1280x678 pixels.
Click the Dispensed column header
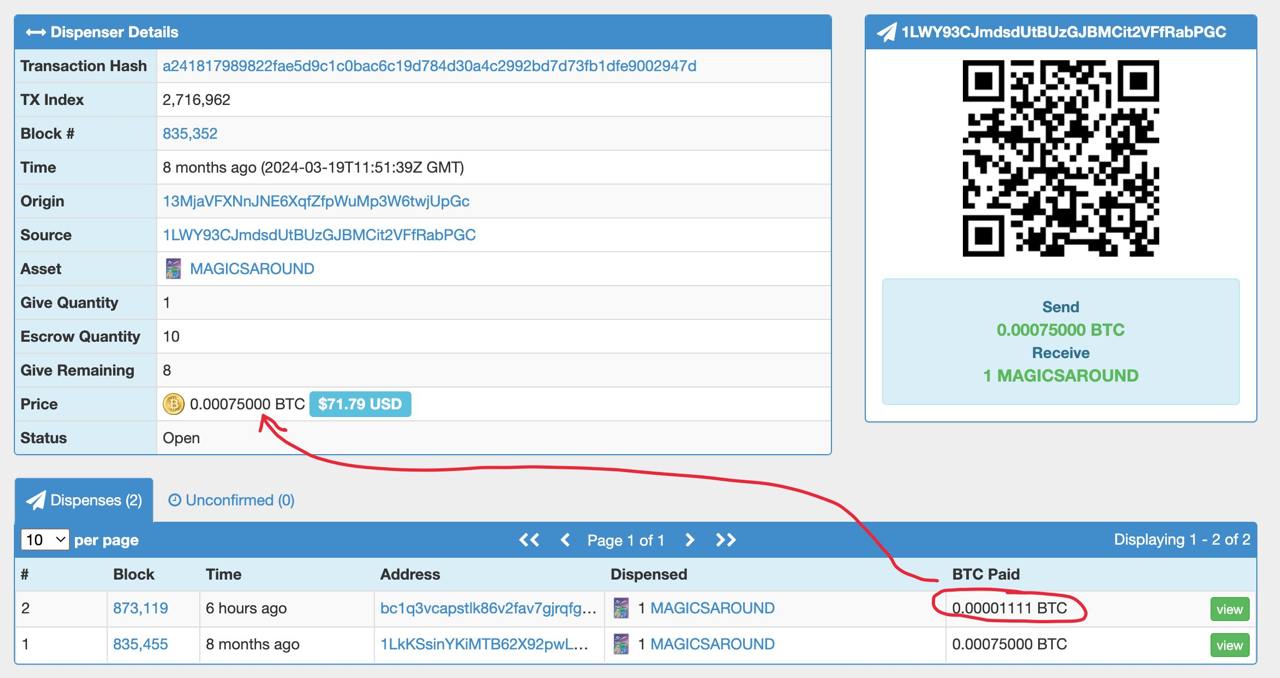coord(649,574)
